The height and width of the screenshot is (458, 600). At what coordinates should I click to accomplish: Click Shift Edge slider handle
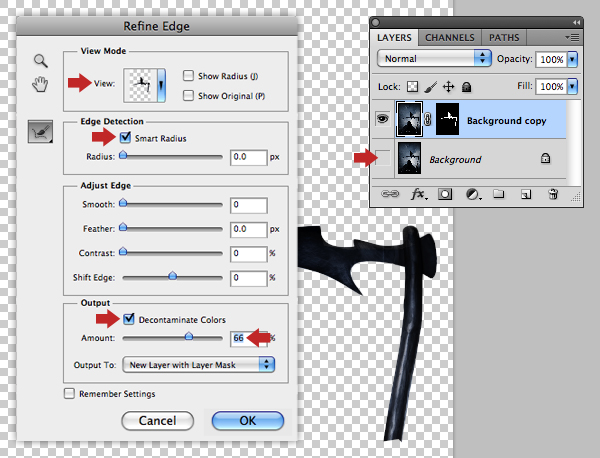pyautogui.click(x=173, y=275)
